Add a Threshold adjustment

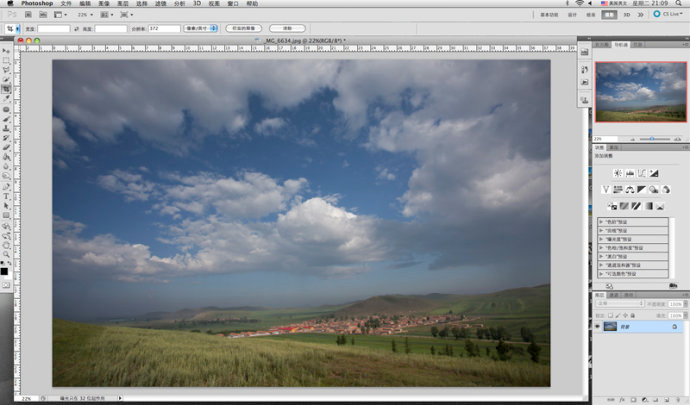click(x=636, y=206)
